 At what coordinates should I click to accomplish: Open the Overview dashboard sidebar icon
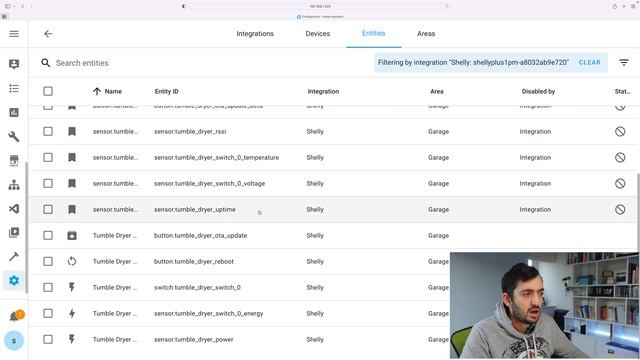(x=14, y=64)
